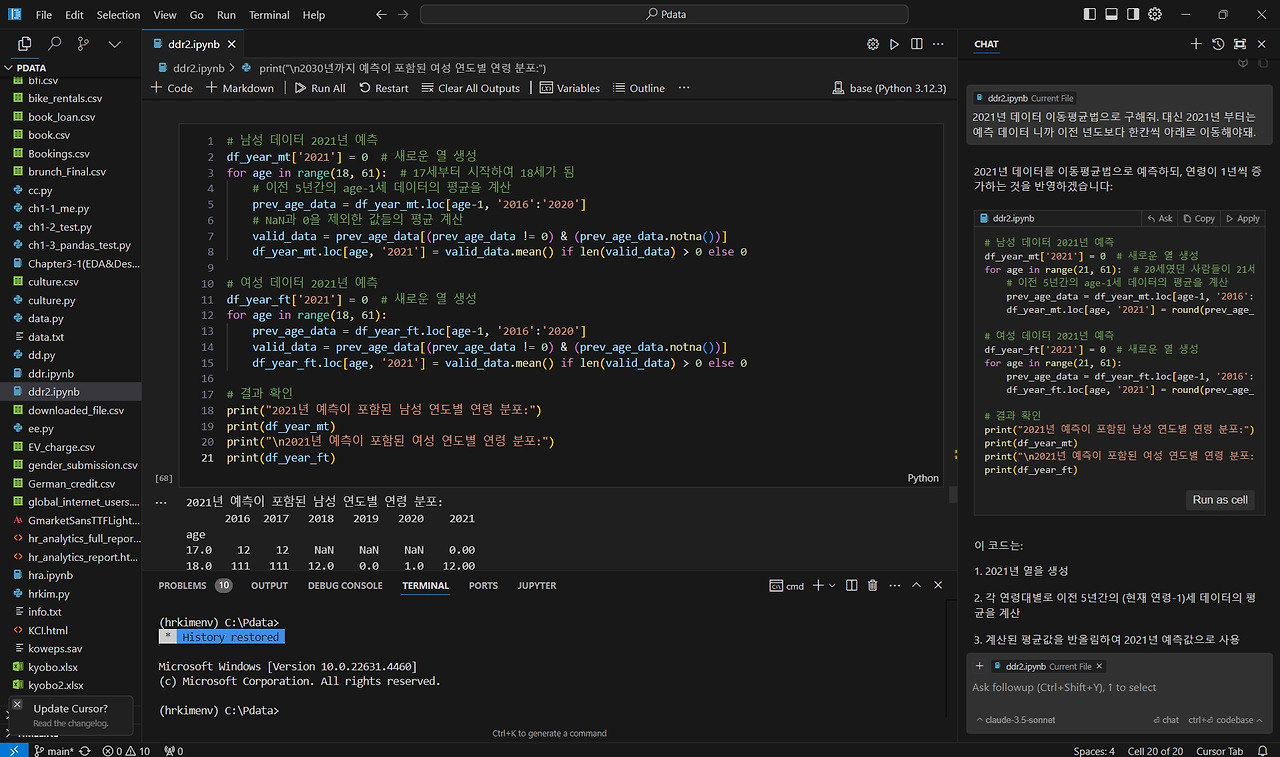This screenshot has height=757, width=1280.
Task: Open the notifications bell in status bar
Action: (1264, 751)
